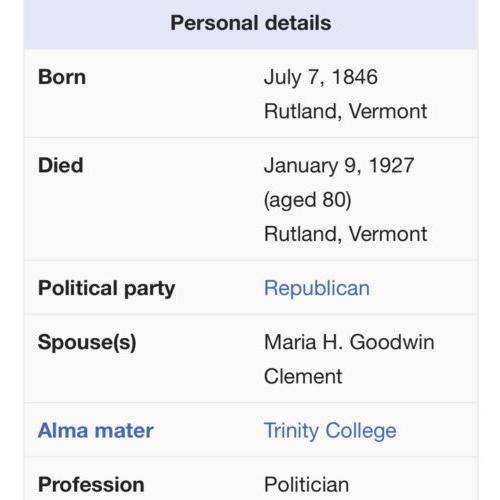Click the Profession label
Image resolution: width=500 pixels, height=500 pixels.
(91, 485)
